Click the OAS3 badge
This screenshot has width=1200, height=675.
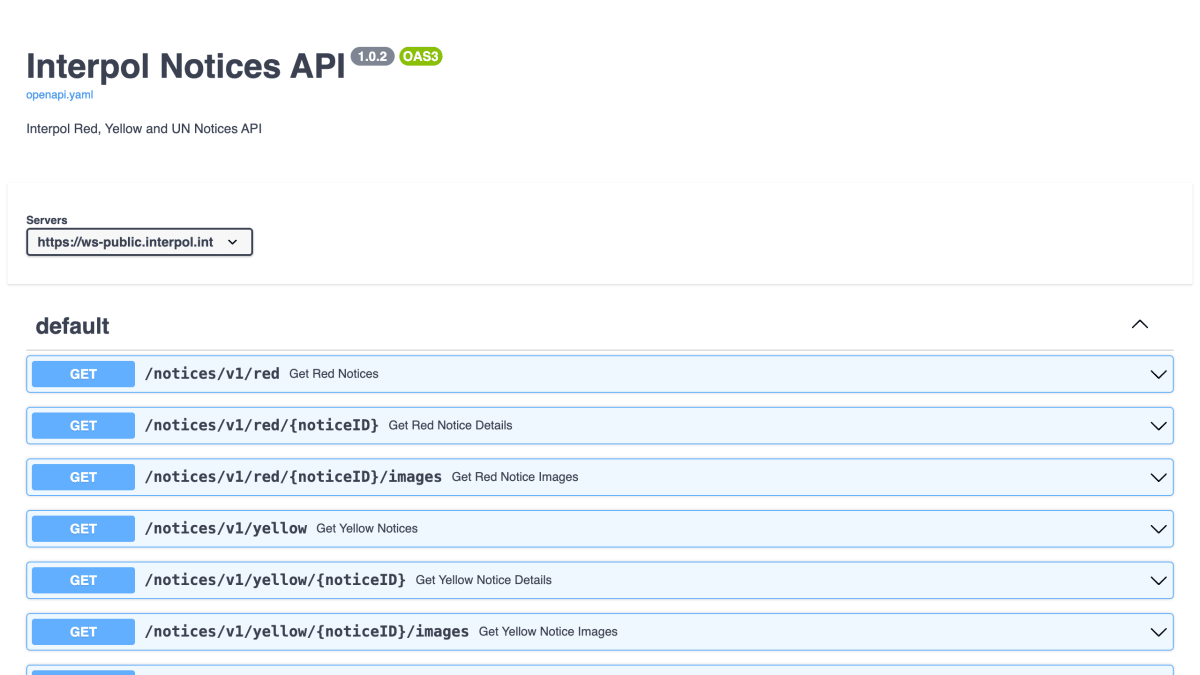click(x=420, y=57)
